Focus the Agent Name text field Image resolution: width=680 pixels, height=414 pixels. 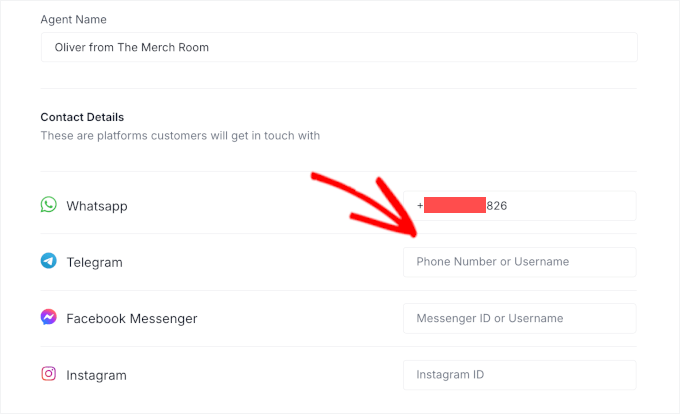[339, 48]
